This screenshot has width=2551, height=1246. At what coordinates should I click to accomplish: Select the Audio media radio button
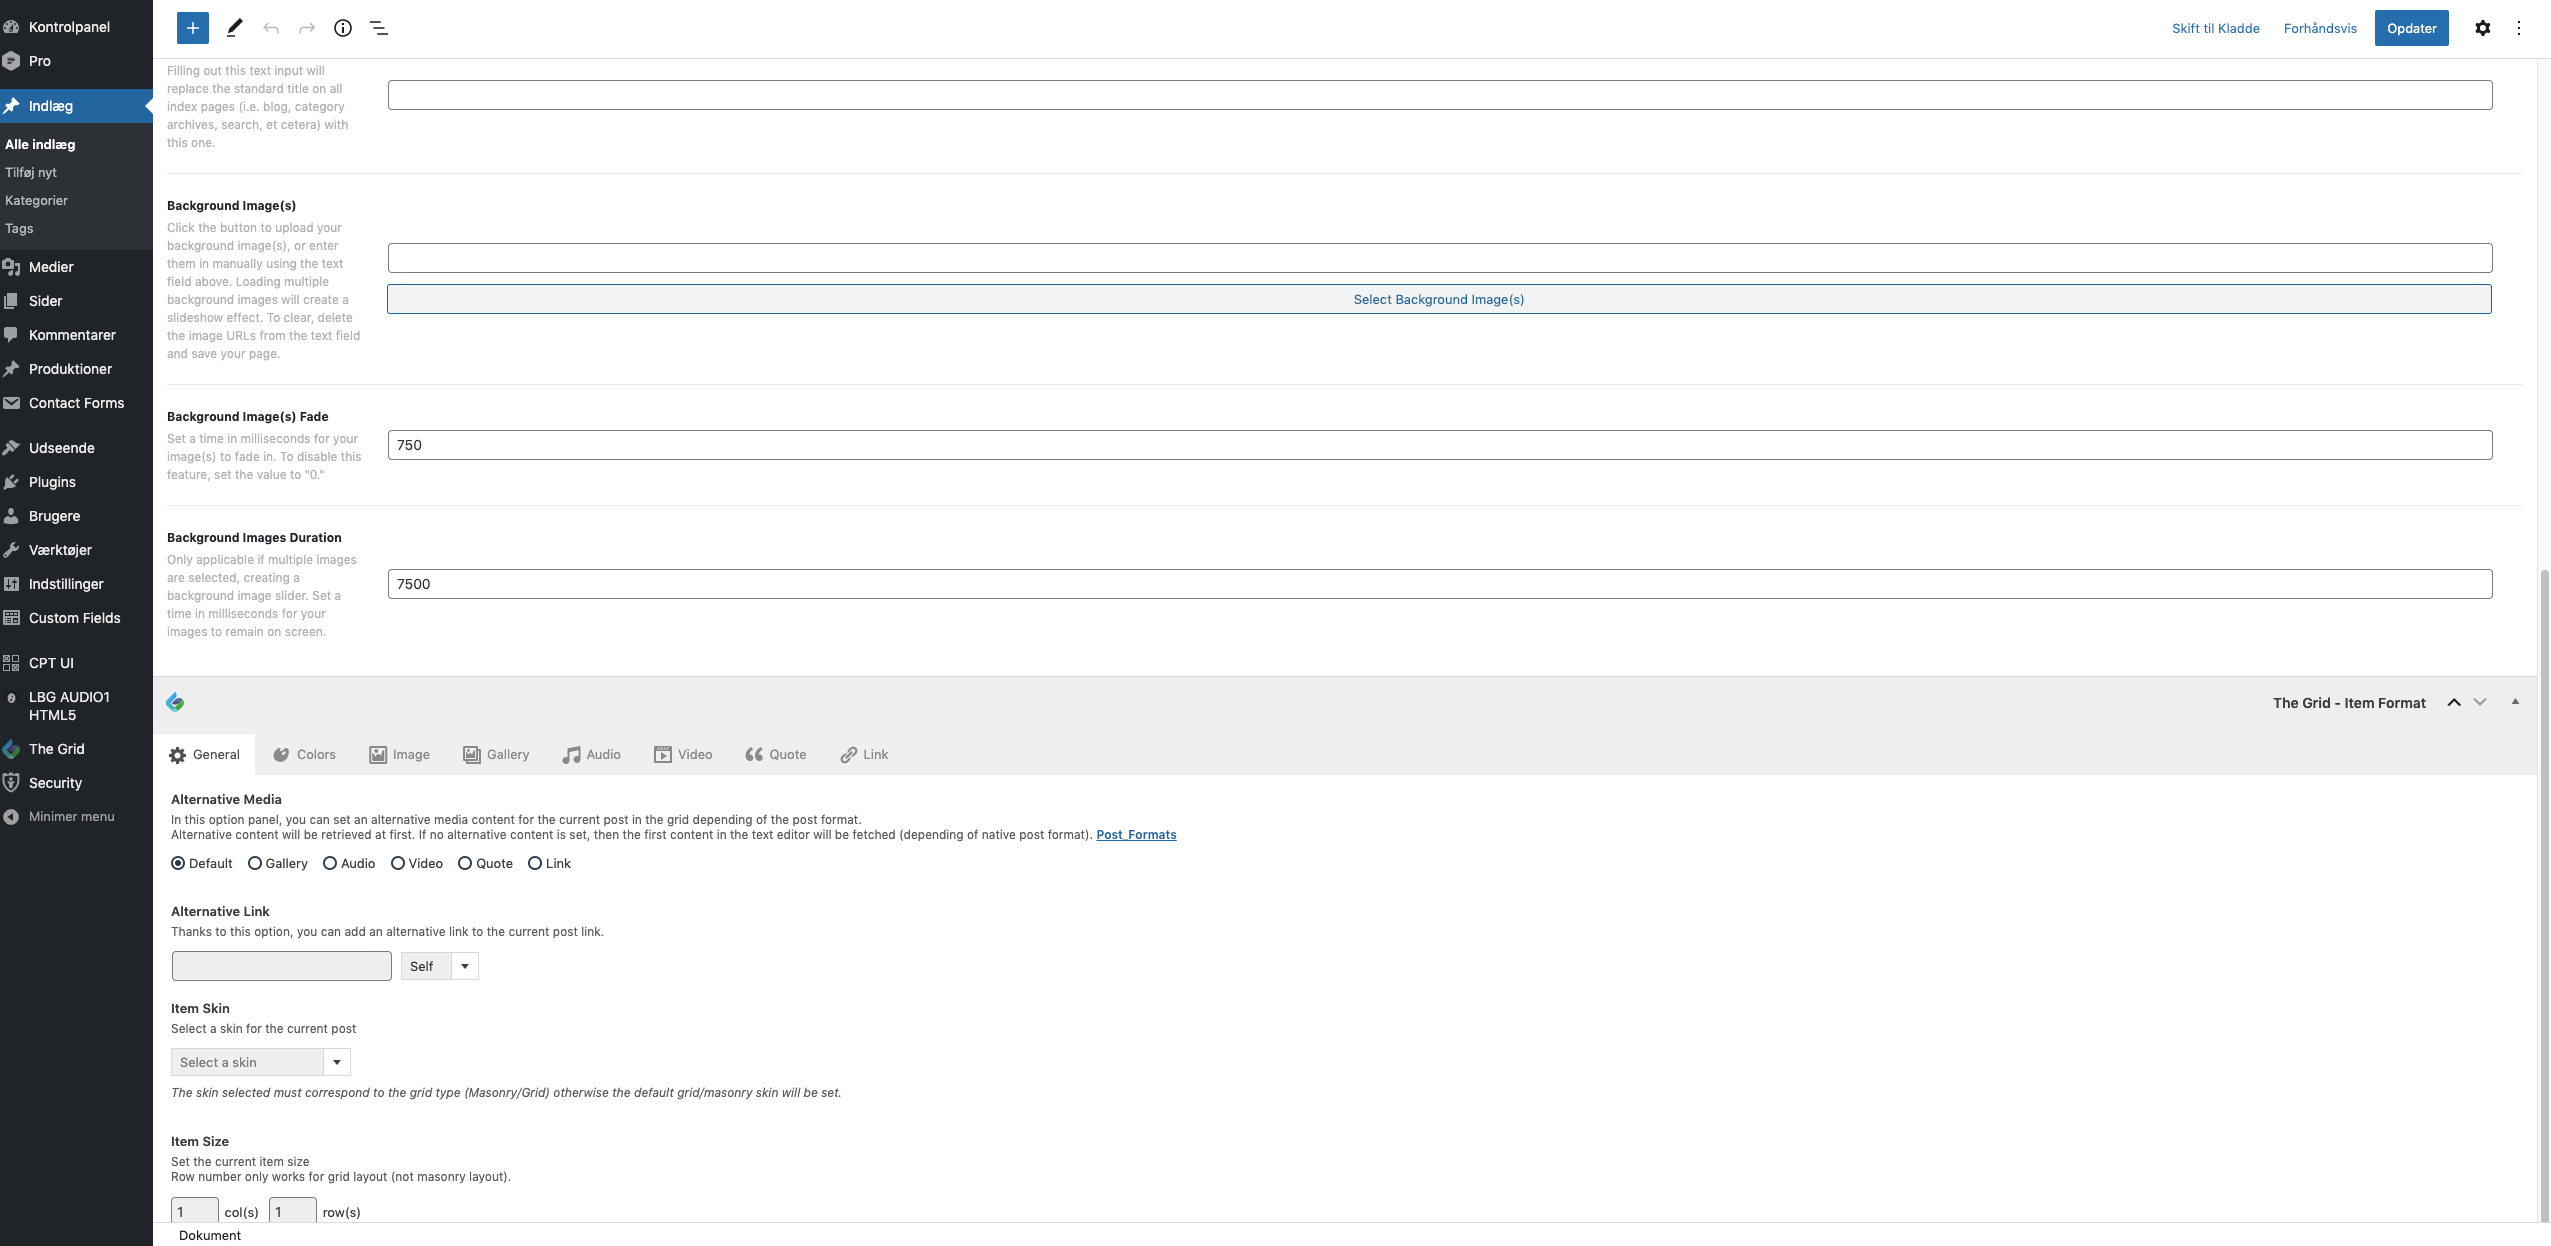[x=330, y=863]
